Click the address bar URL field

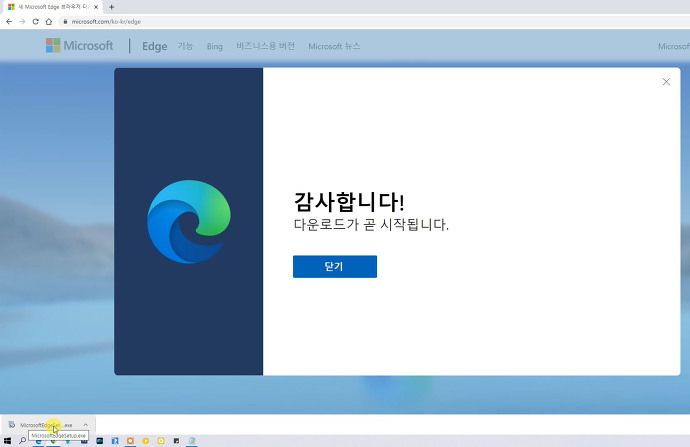coord(374,22)
